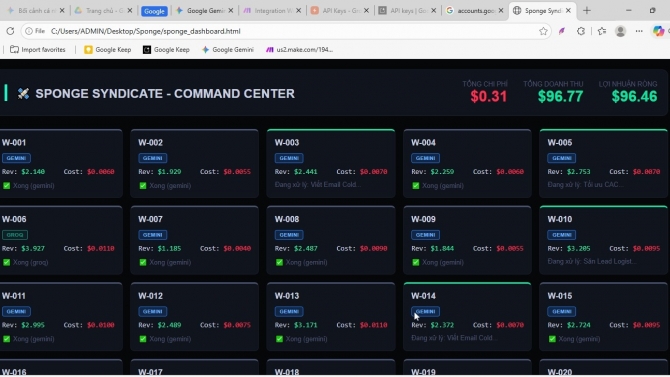This screenshot has width=670, height=377.
Task: Click the GEMINI badge on card W-005
Action: pos(561,158)
